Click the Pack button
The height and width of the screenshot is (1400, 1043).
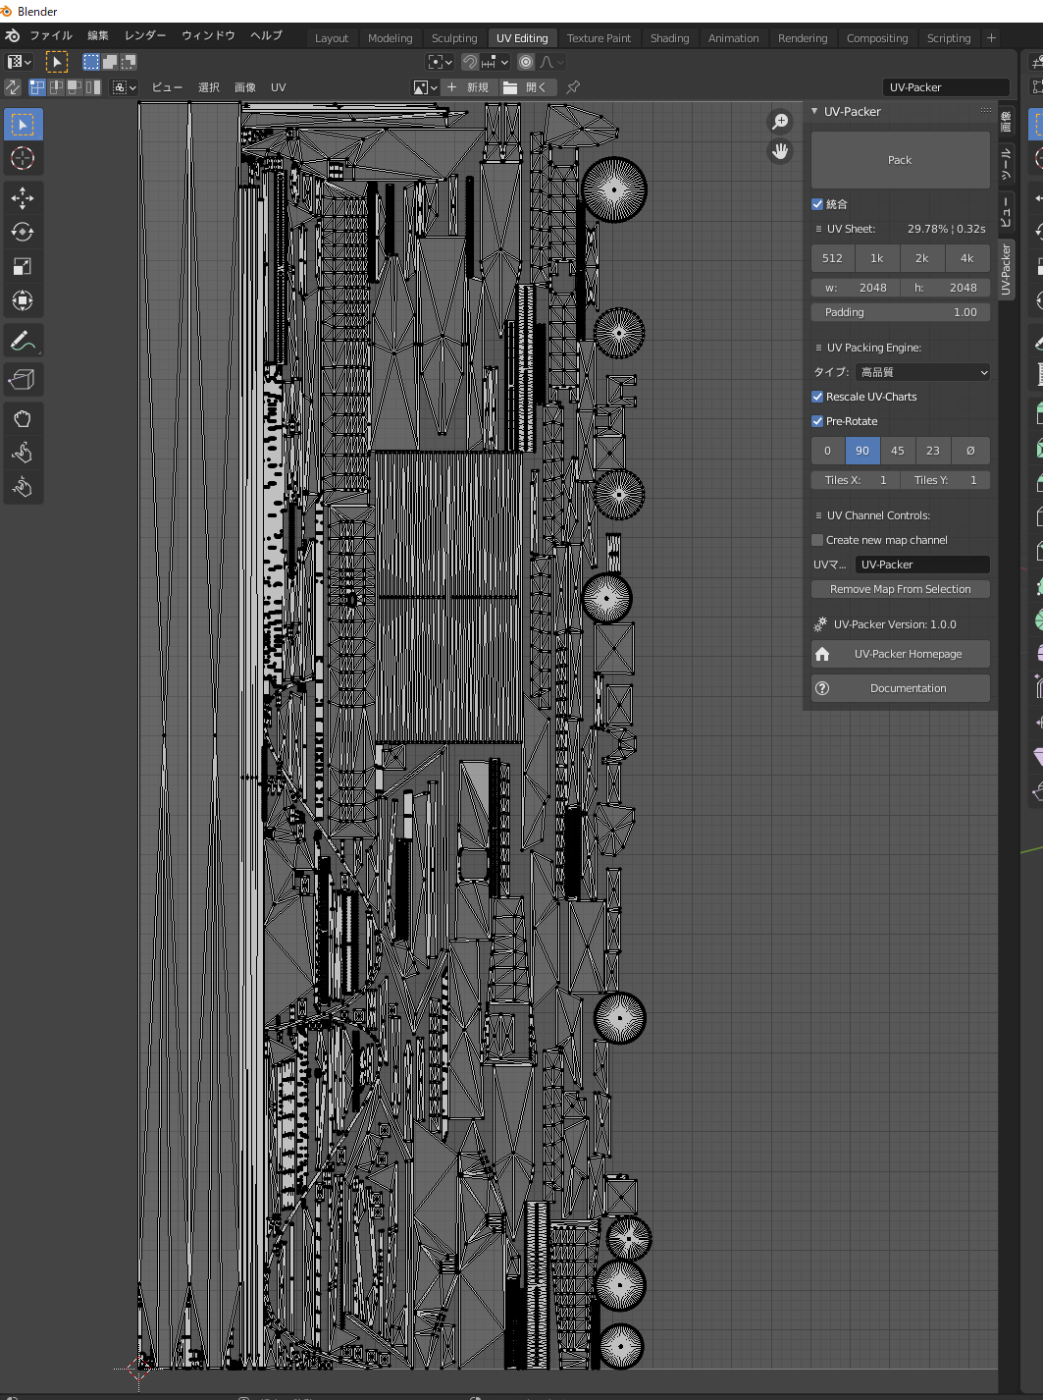900,160
